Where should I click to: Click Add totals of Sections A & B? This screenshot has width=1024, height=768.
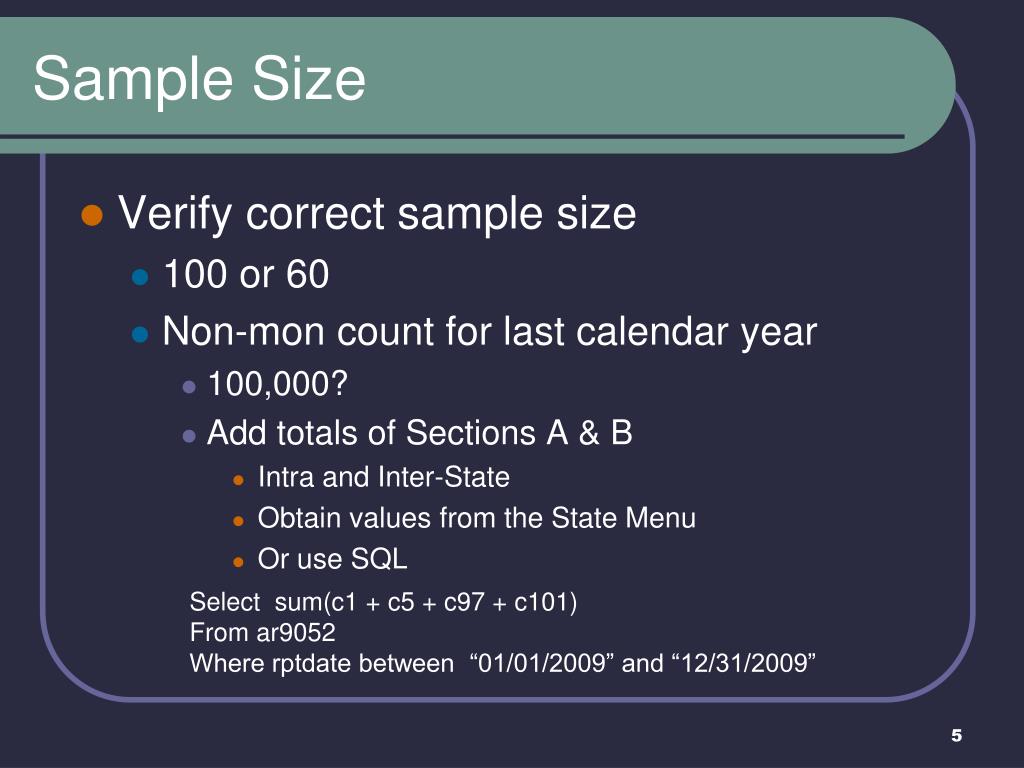tap(419, 432)
